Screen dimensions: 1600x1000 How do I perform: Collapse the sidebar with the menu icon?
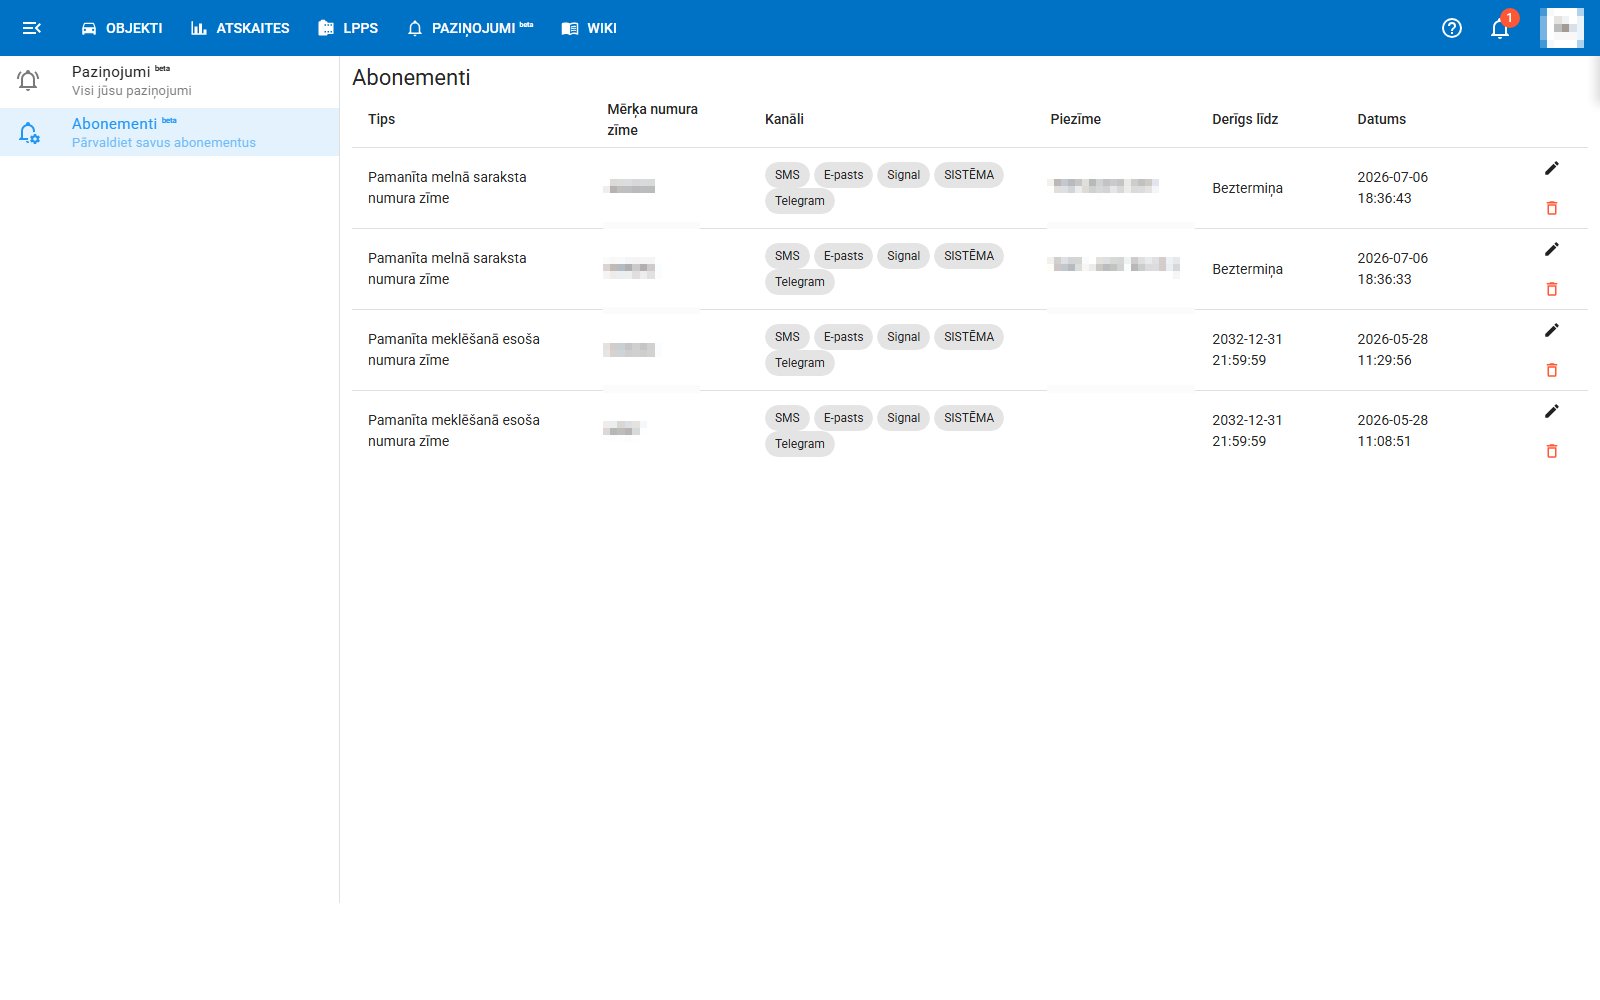pyautogui.click(x=32, y=28)
